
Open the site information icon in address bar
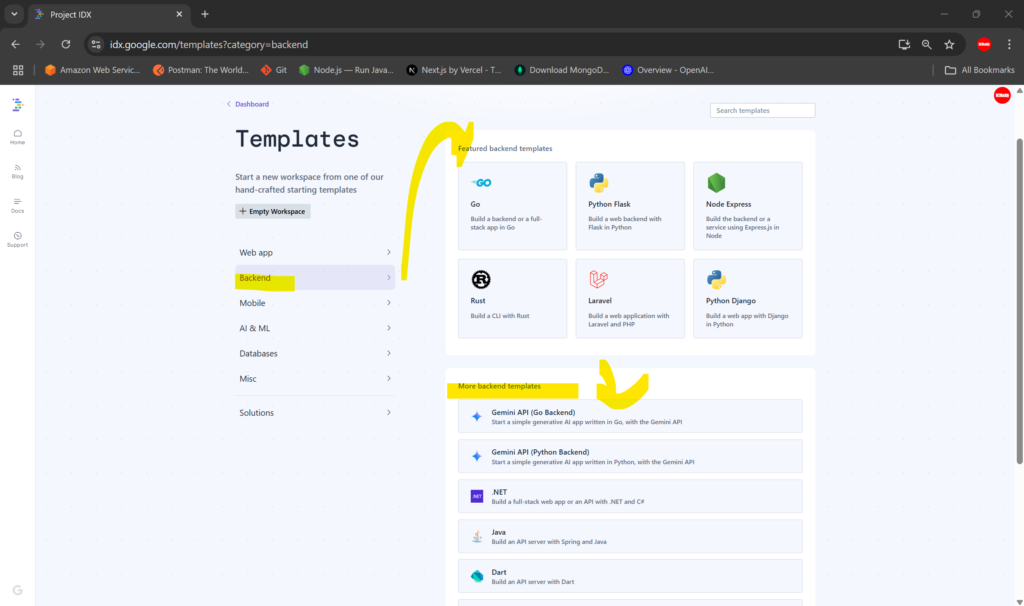96,44
